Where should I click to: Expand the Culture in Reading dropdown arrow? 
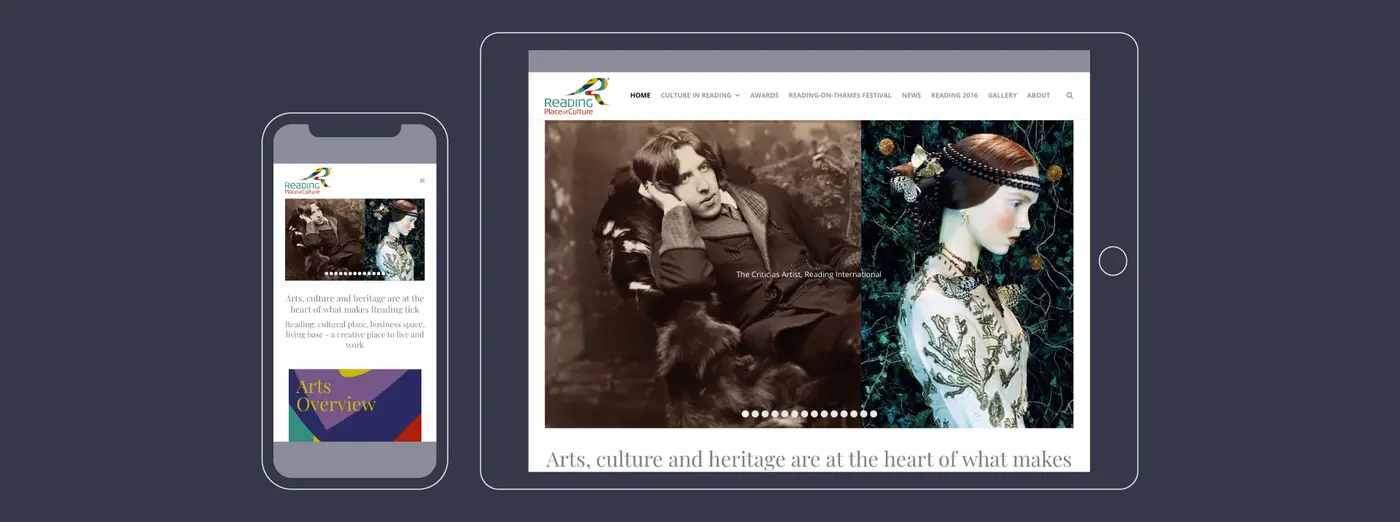click(x=737, y=96)
